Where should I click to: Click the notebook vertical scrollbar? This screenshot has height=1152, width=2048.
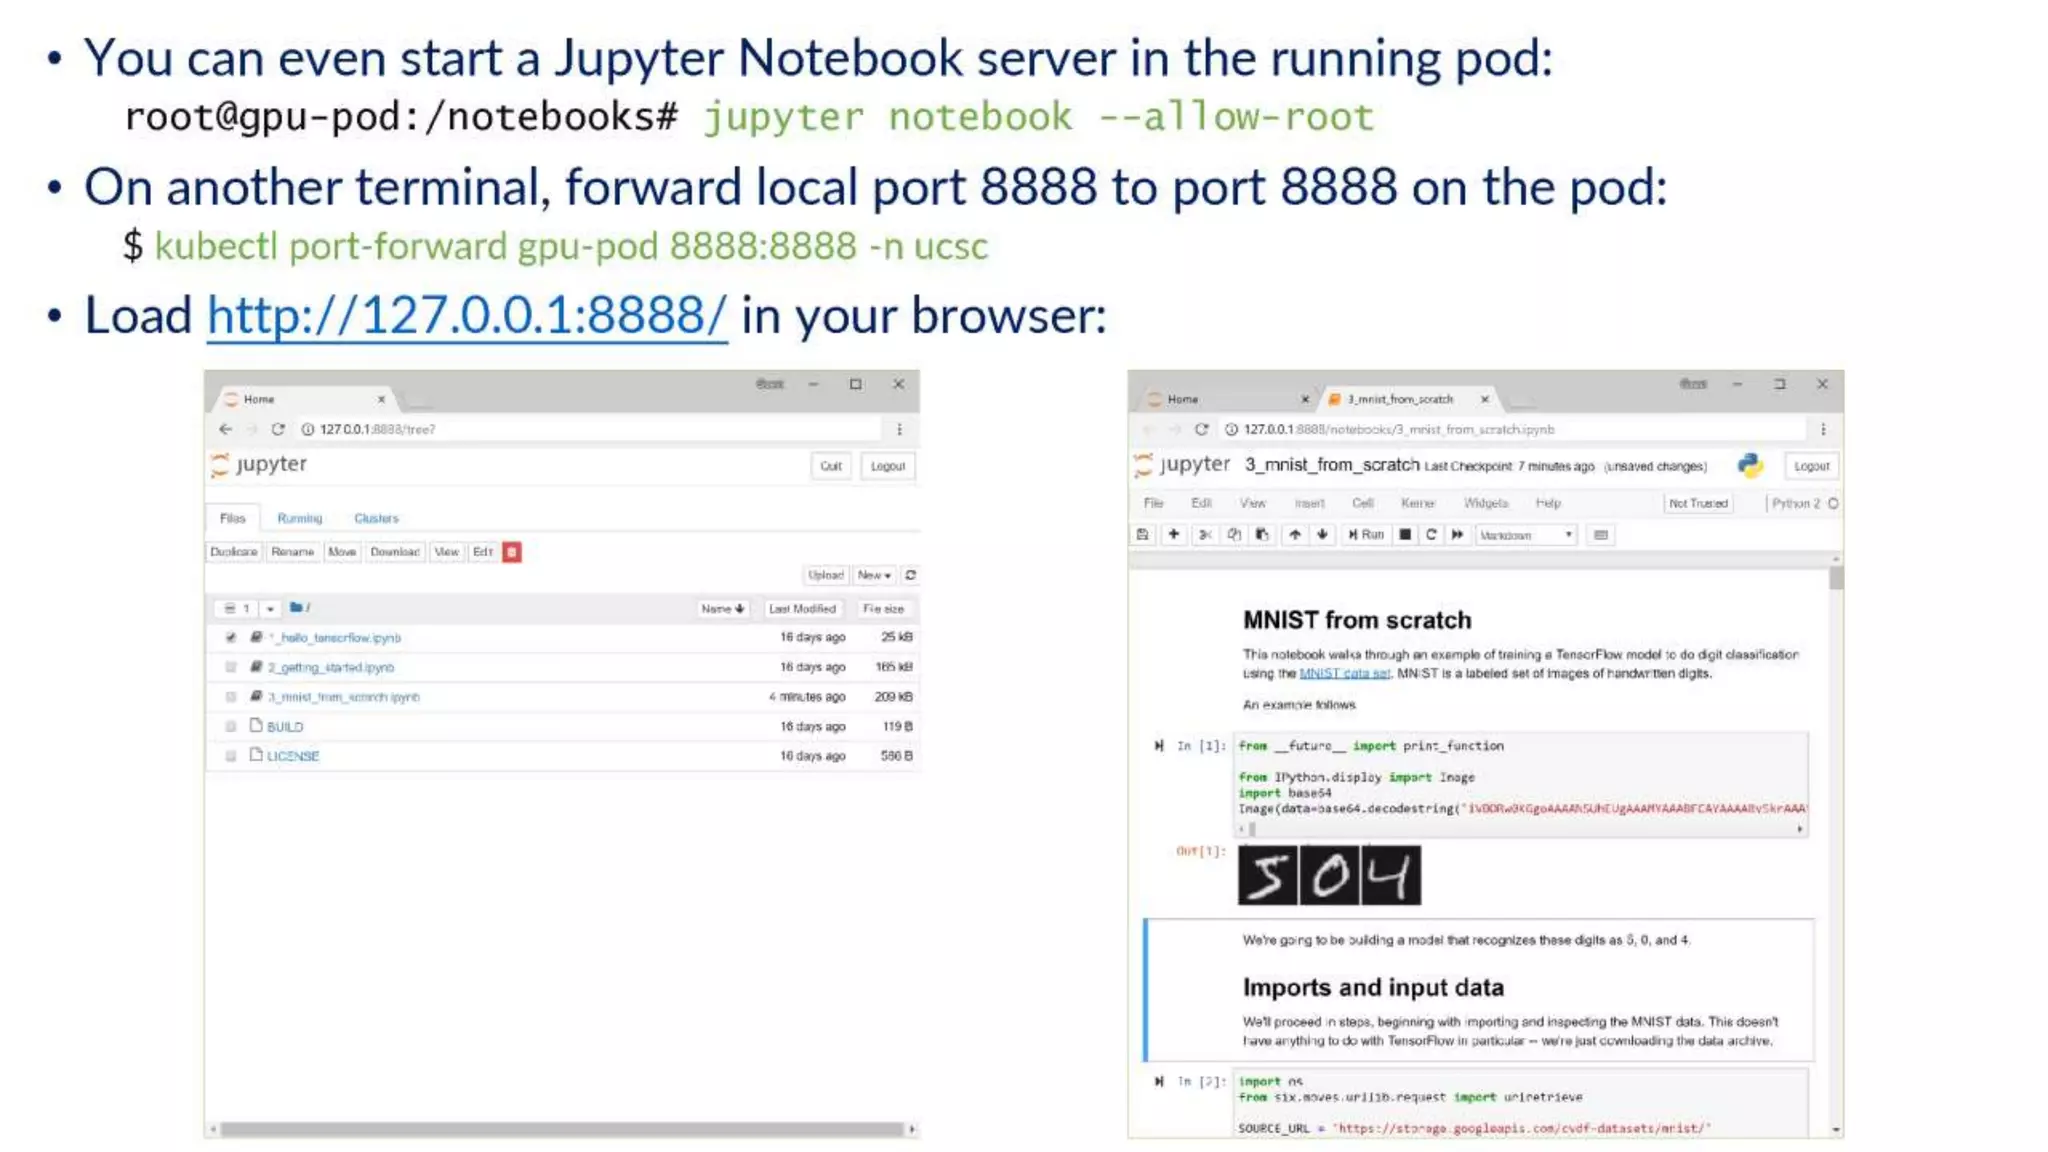click(1836, 578)
